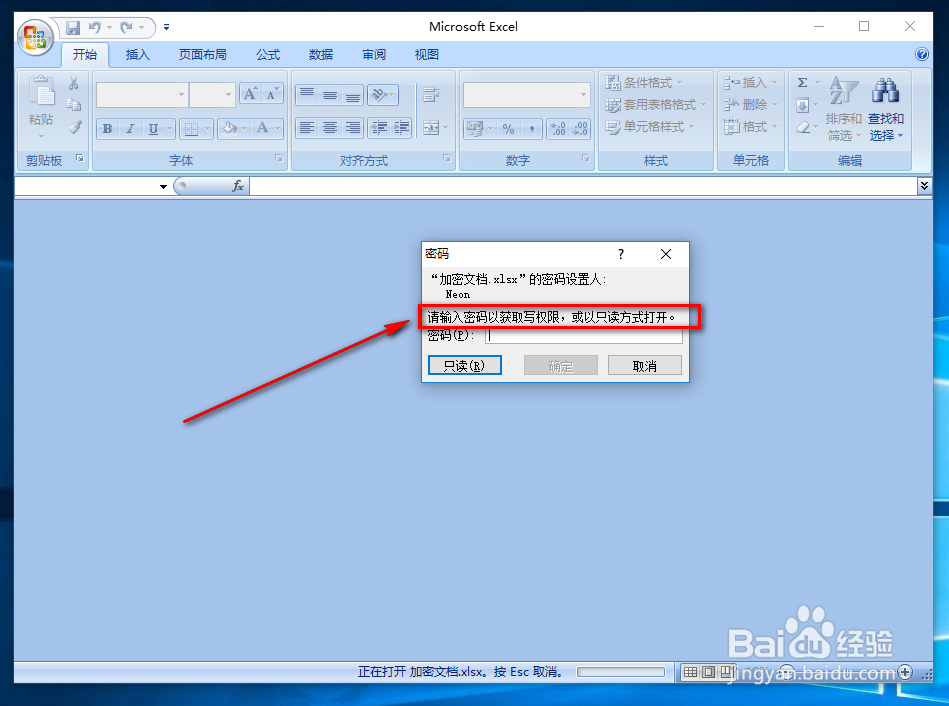The height and width of the screenshot is (706, 949).
Task: Switch to the 插入 Insert tab
Action: coord(137,55)
